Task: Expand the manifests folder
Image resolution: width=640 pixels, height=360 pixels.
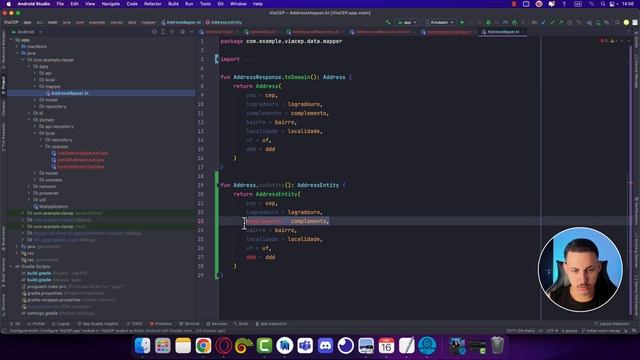Action: pos(17,47)
